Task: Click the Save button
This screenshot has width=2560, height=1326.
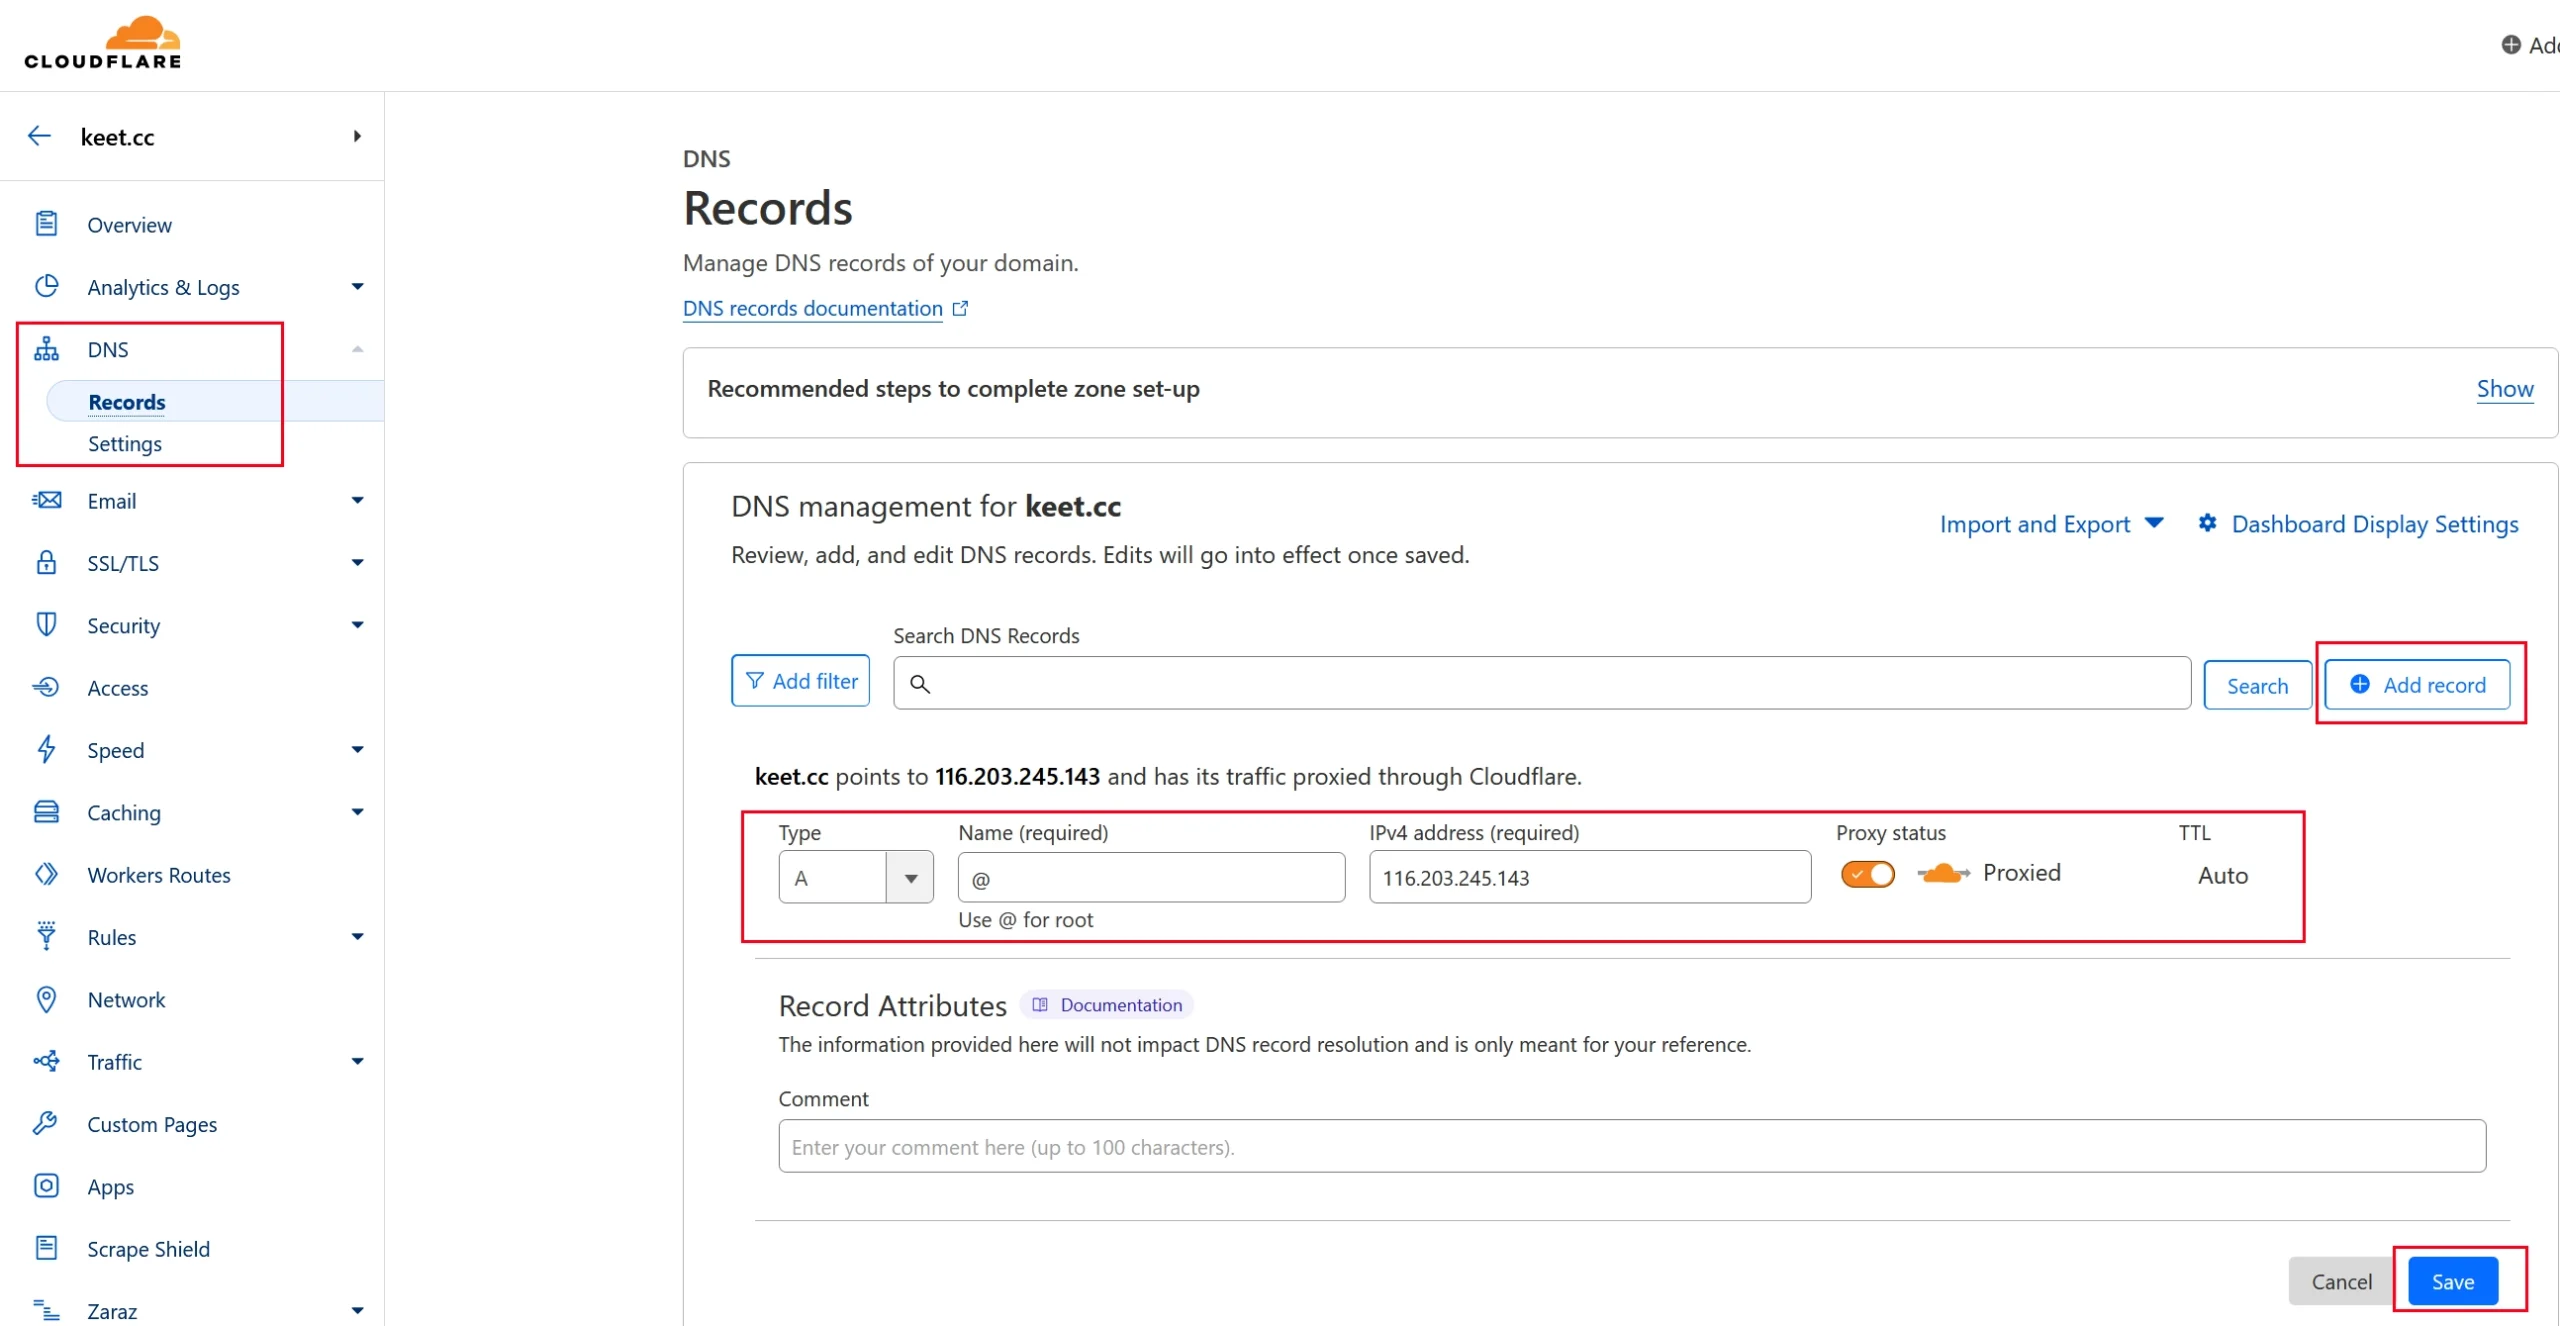Action: 2453,1281
